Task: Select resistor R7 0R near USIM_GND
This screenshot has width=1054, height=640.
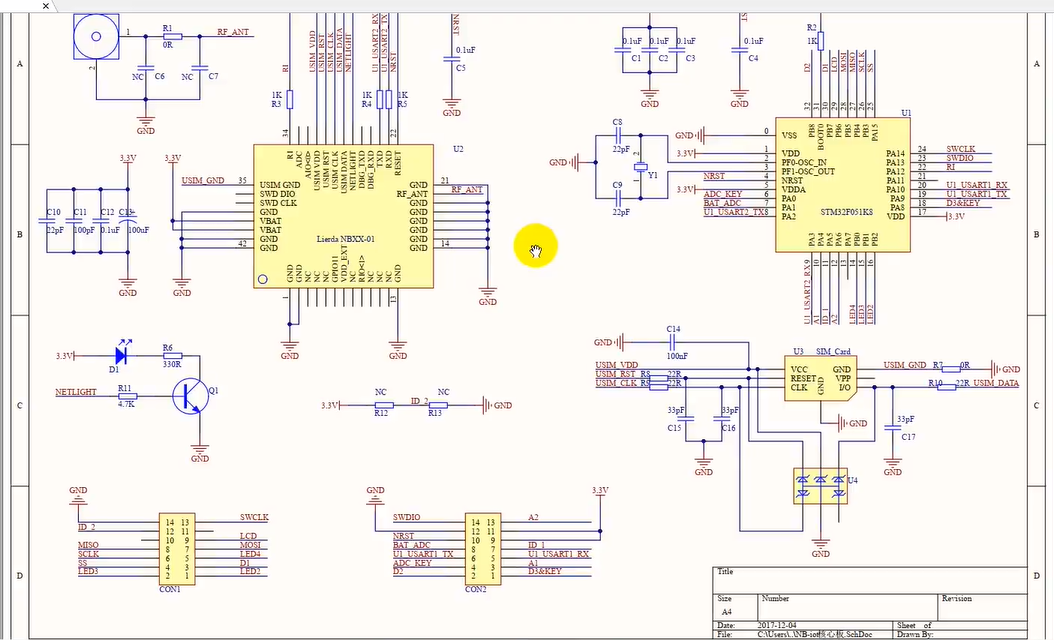Action: [950, 368]
